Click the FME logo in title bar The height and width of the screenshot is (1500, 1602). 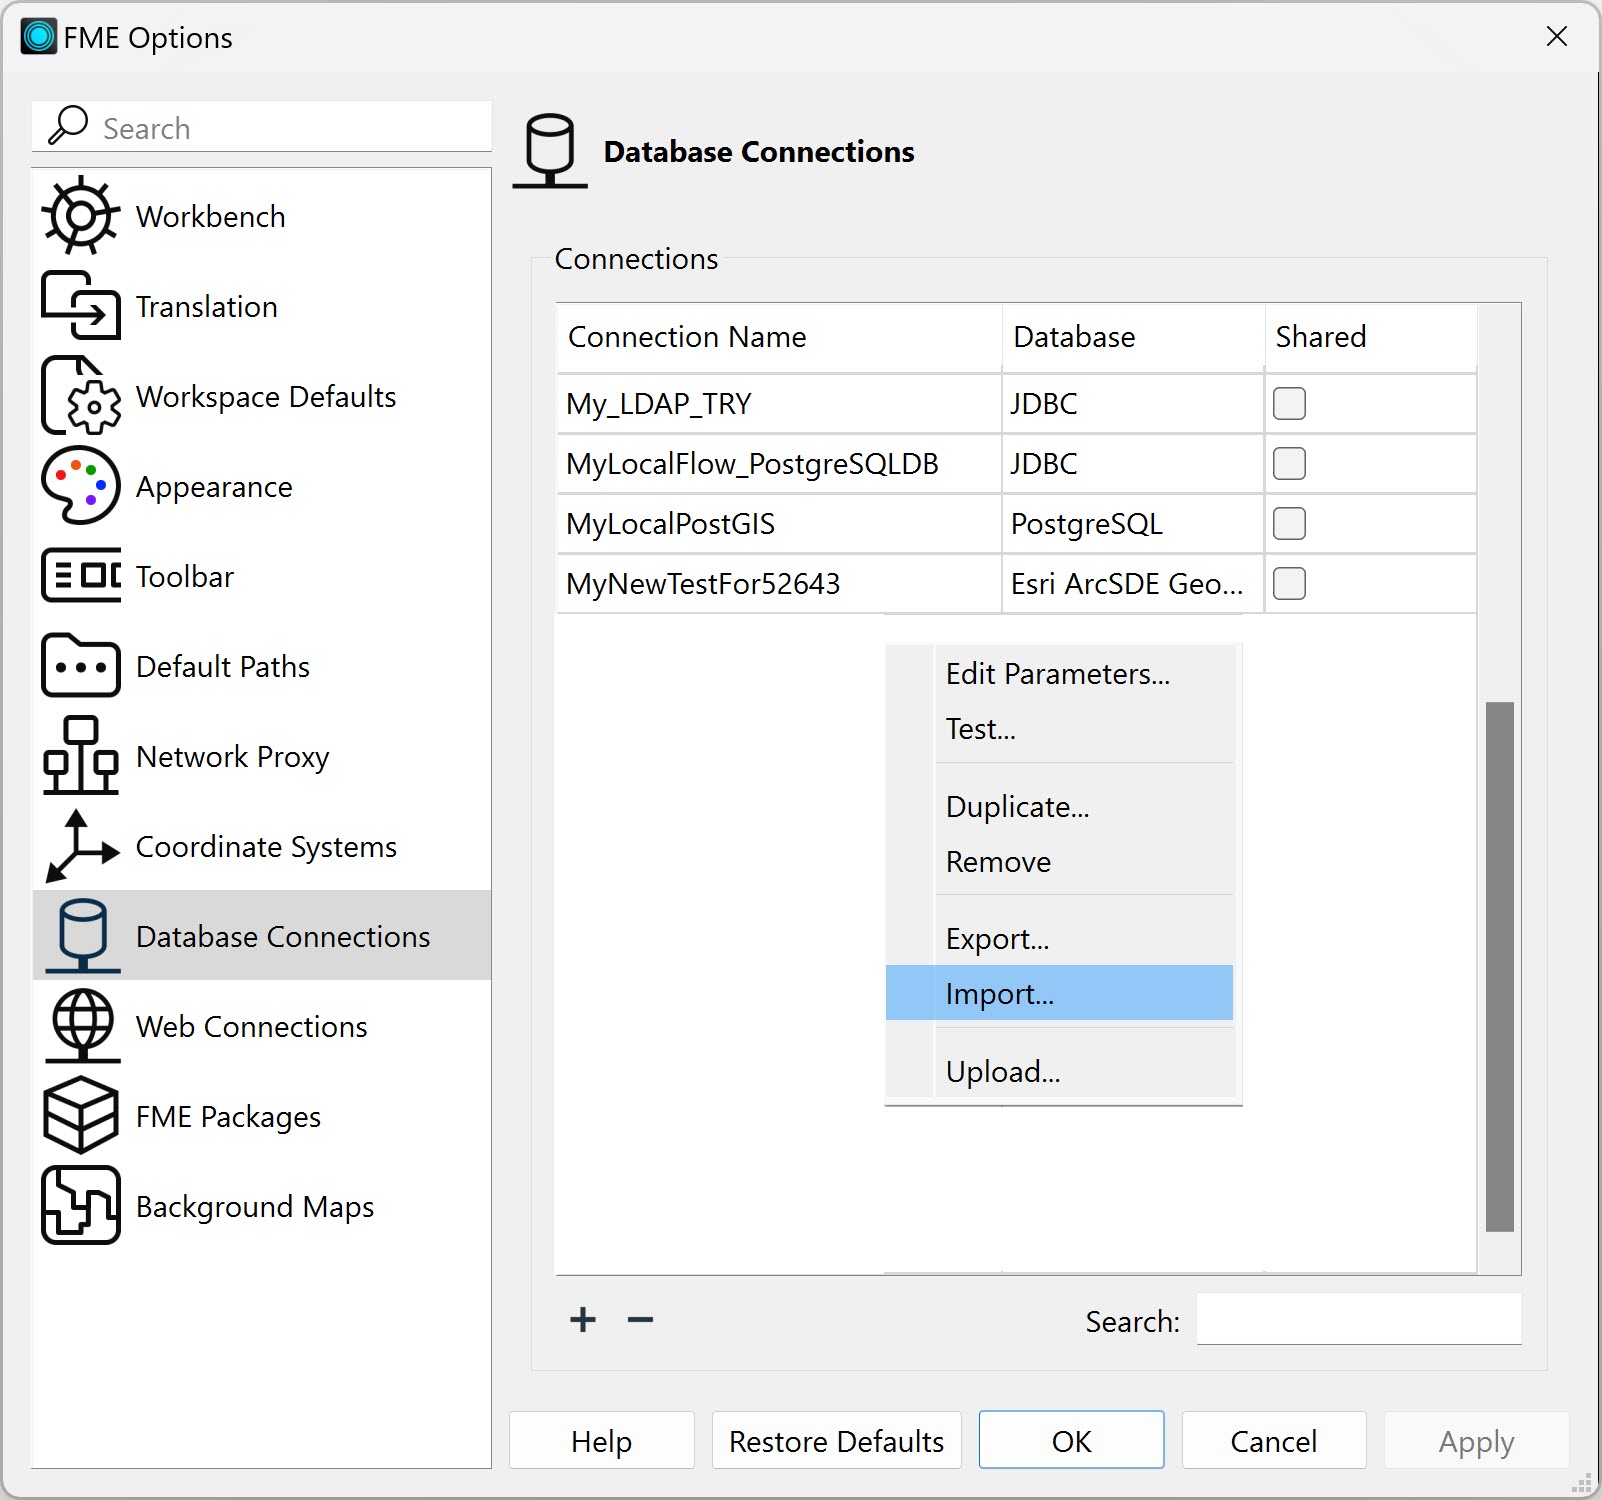click(39, 37)
